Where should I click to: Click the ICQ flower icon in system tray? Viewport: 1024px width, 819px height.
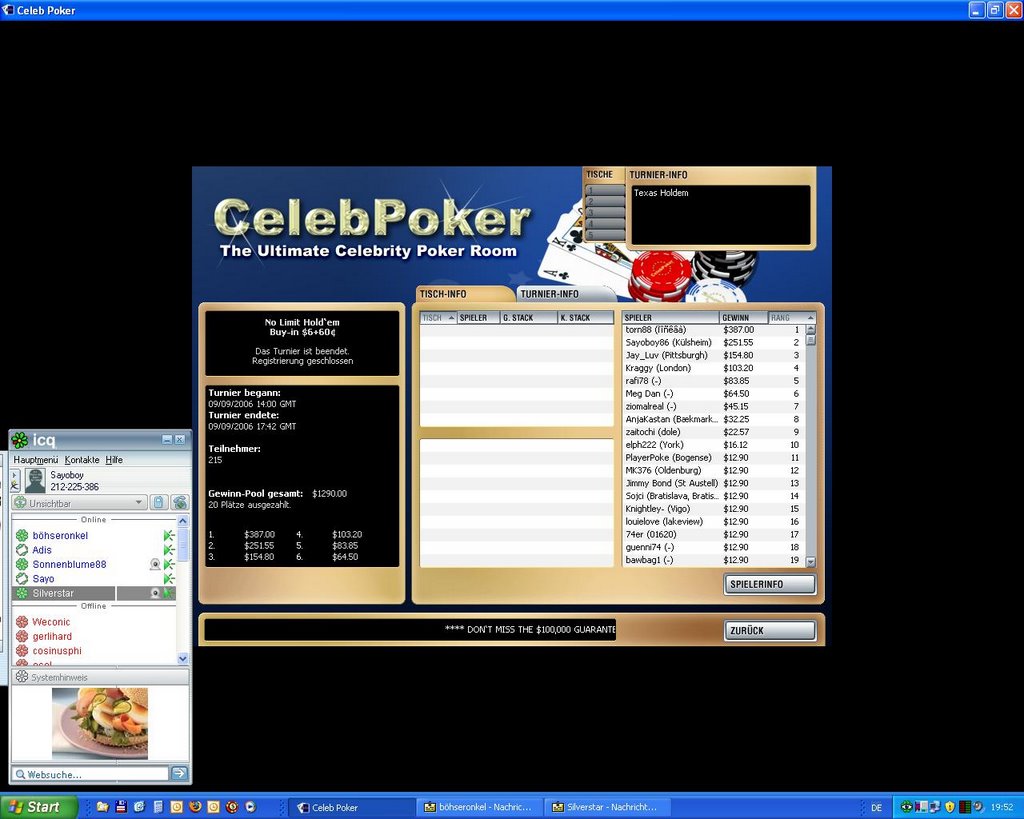point(906,807)
